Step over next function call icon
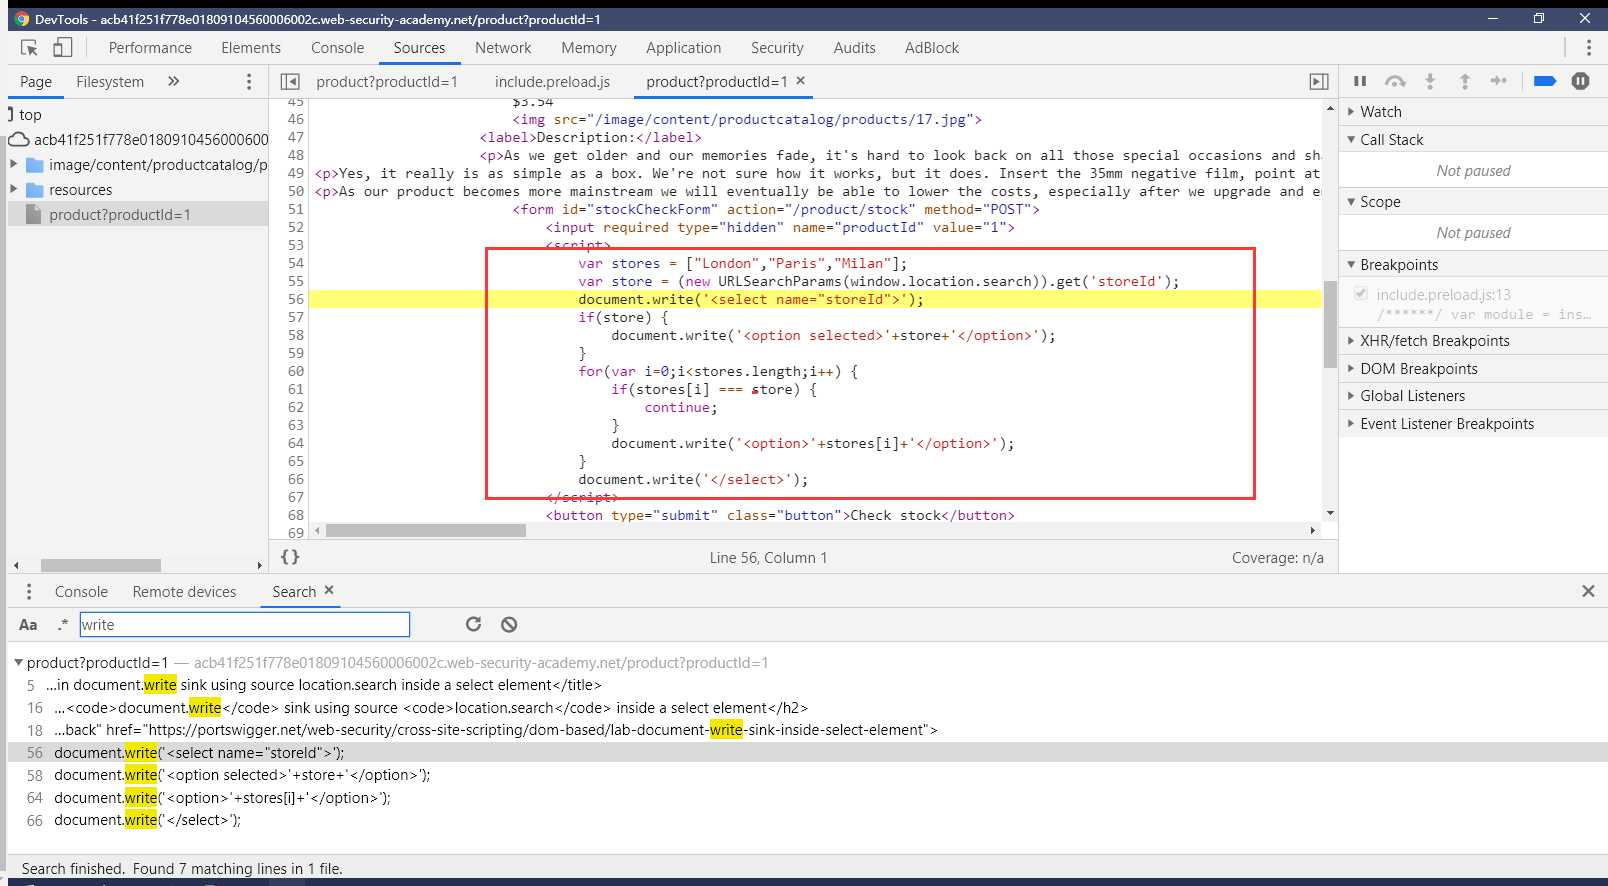The height and width of the screenshot is (886, 1608). click(x=1395, y=81)
